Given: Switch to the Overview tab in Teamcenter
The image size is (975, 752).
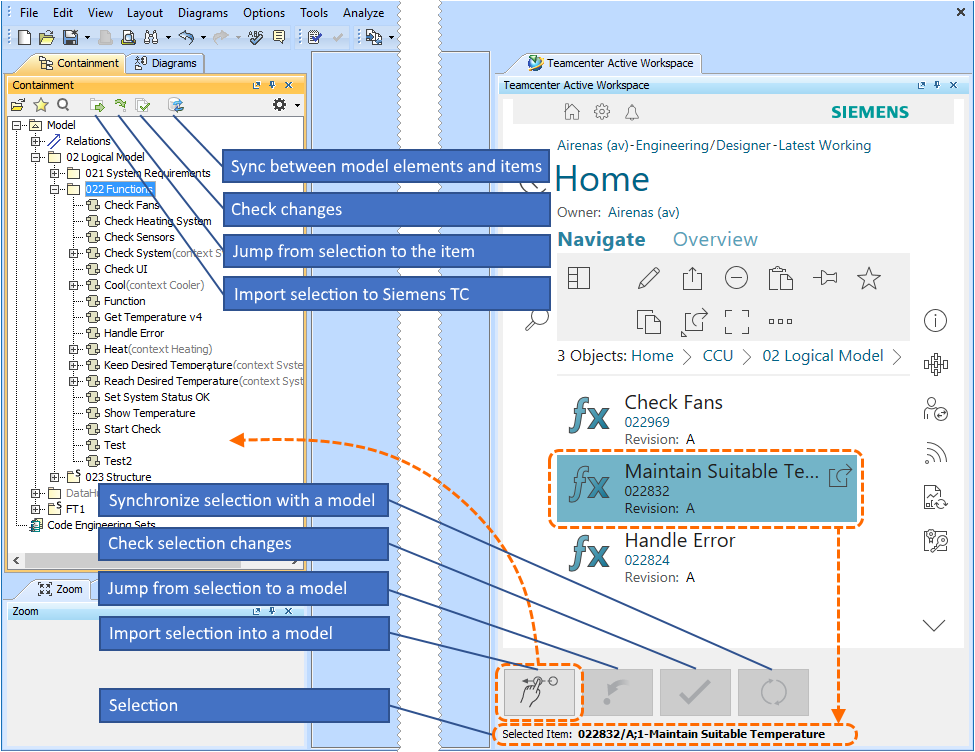Looking at the screenshot, I should coord(715,239).
